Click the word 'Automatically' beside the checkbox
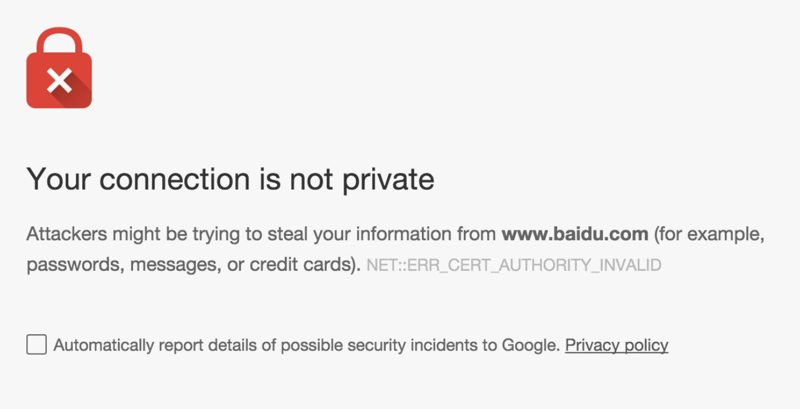 (102, 346)
